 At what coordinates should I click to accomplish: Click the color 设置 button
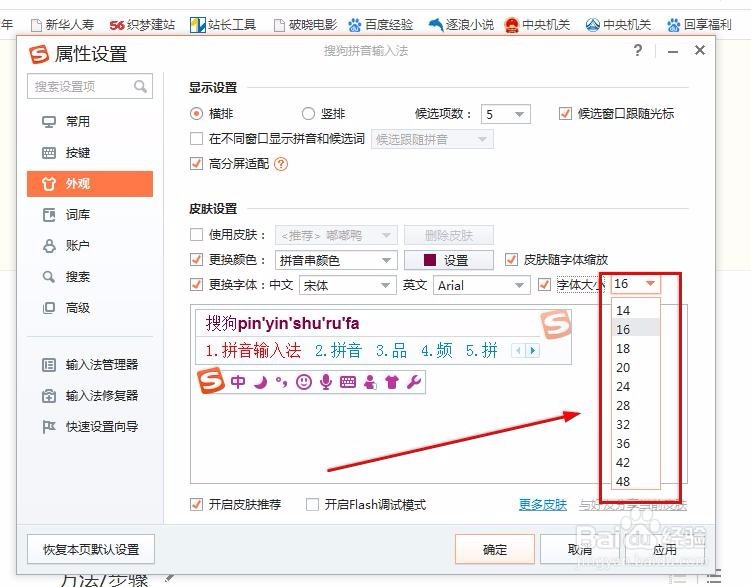coord(449,260)
